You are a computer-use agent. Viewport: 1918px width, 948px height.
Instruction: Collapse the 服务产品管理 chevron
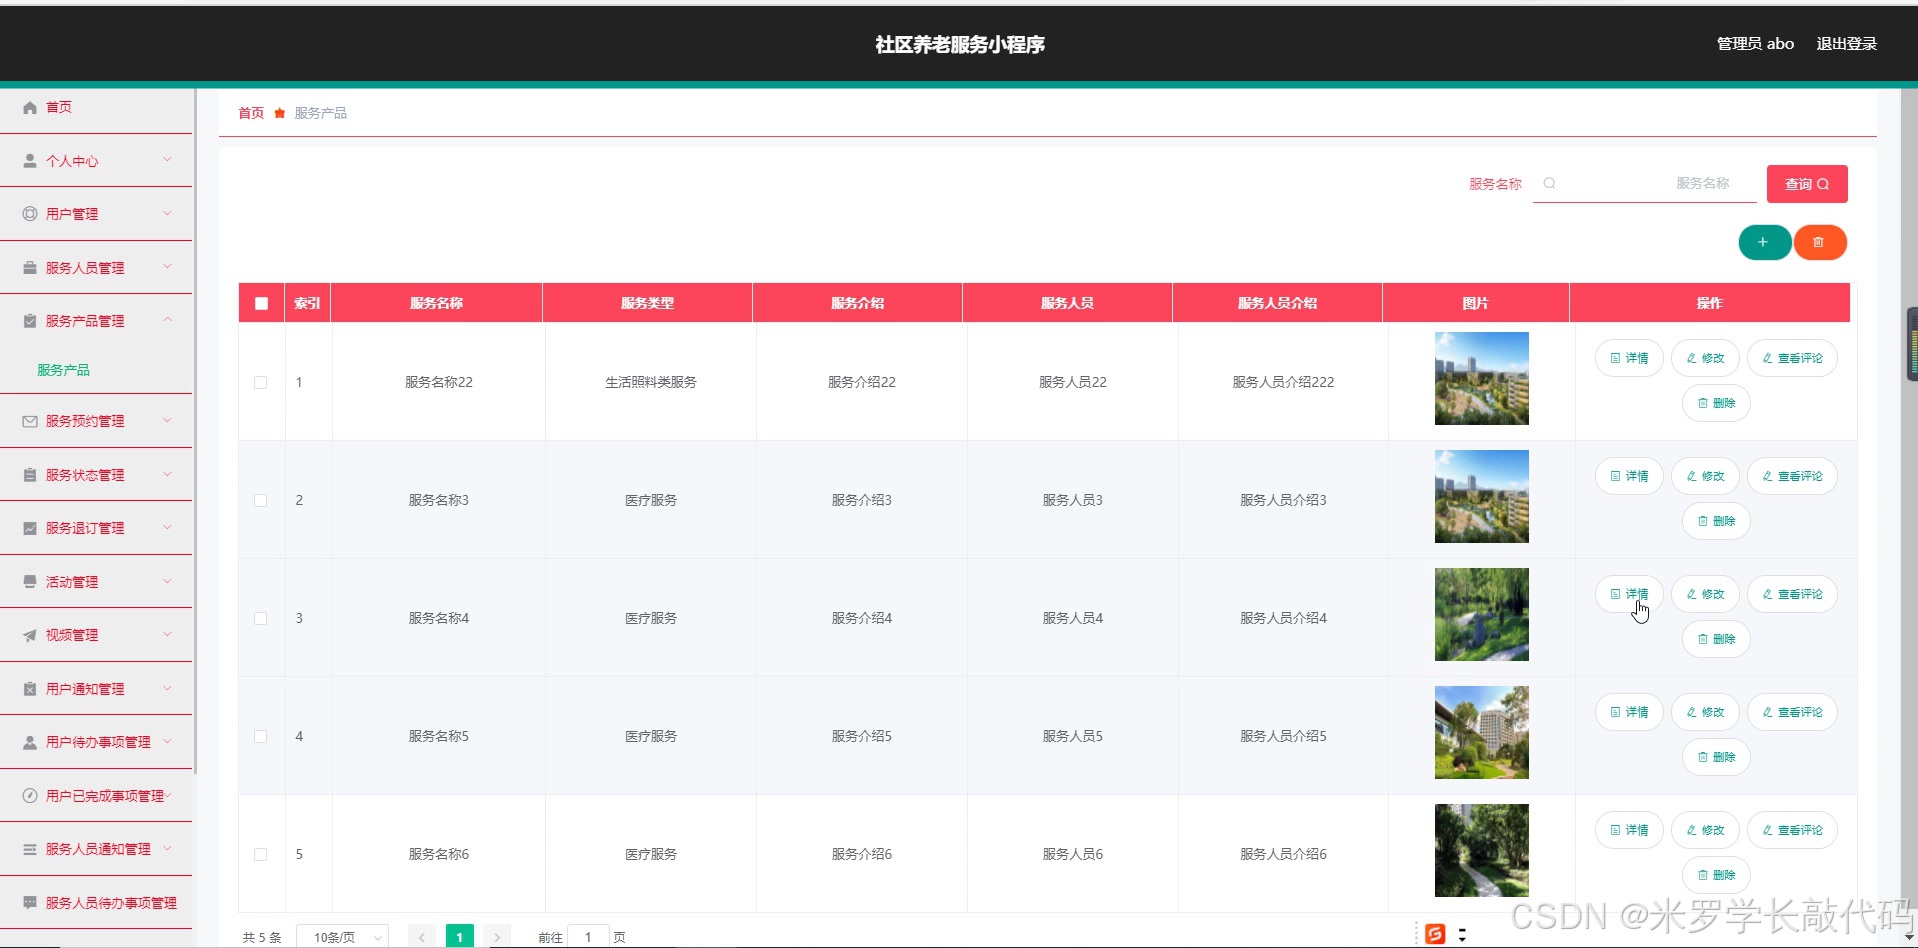coord(167,320)
